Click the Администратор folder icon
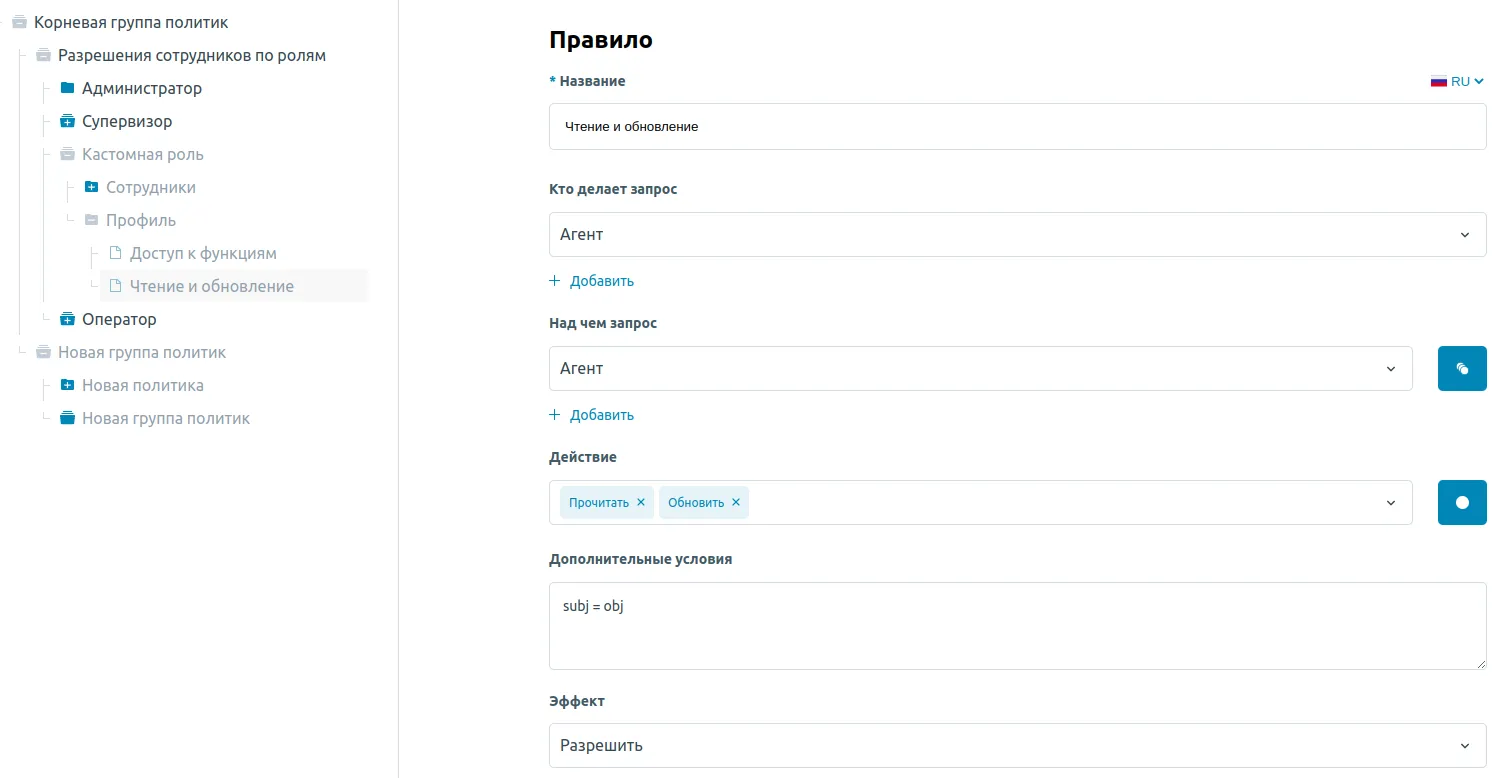This screenshot has height=778, width=1504. point(67,88)
